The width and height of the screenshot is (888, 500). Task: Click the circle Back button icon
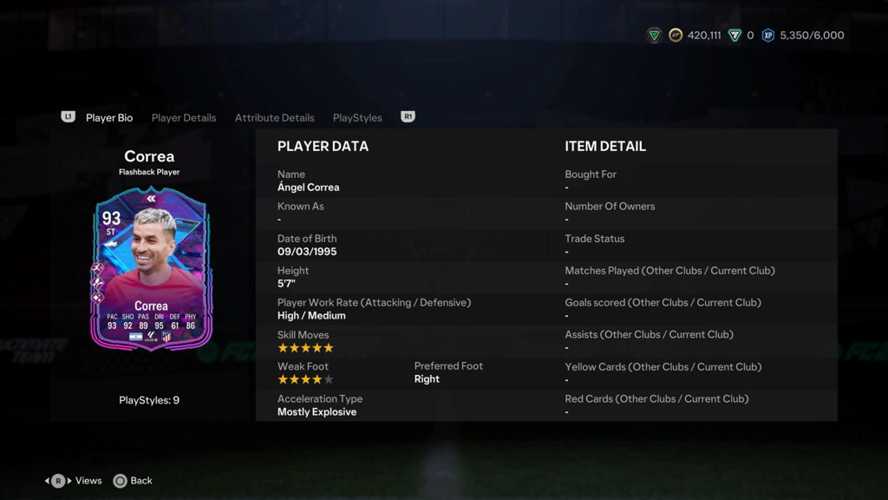point(119,481)
